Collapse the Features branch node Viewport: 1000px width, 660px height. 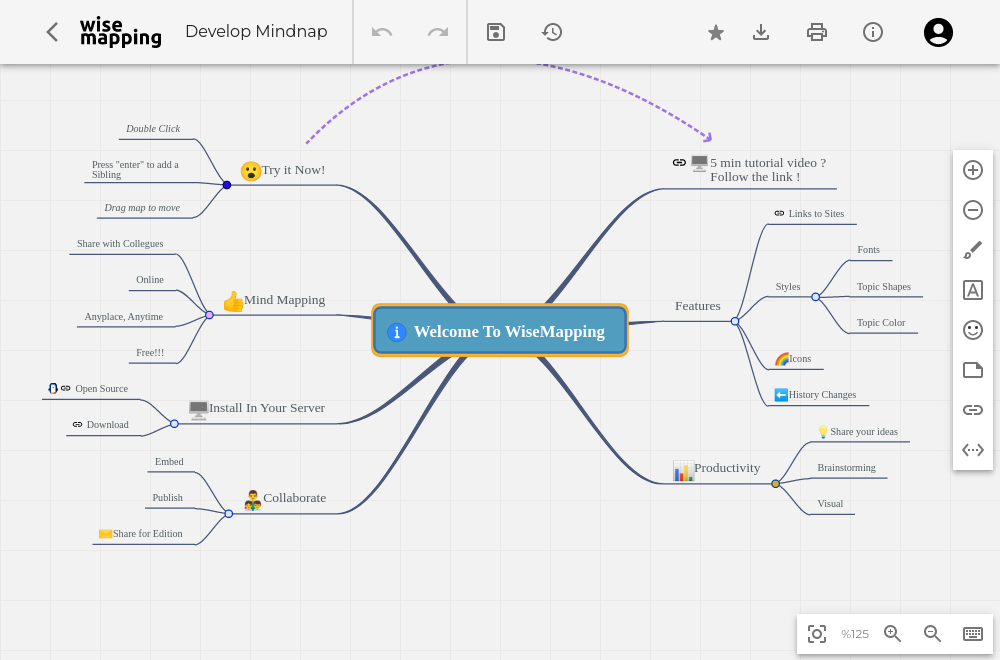pos(735,321)
